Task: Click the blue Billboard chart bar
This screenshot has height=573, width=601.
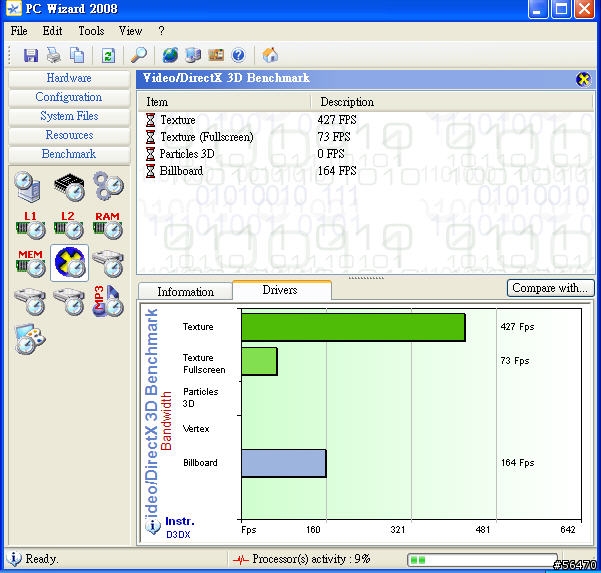Action: tap(284, 463)
